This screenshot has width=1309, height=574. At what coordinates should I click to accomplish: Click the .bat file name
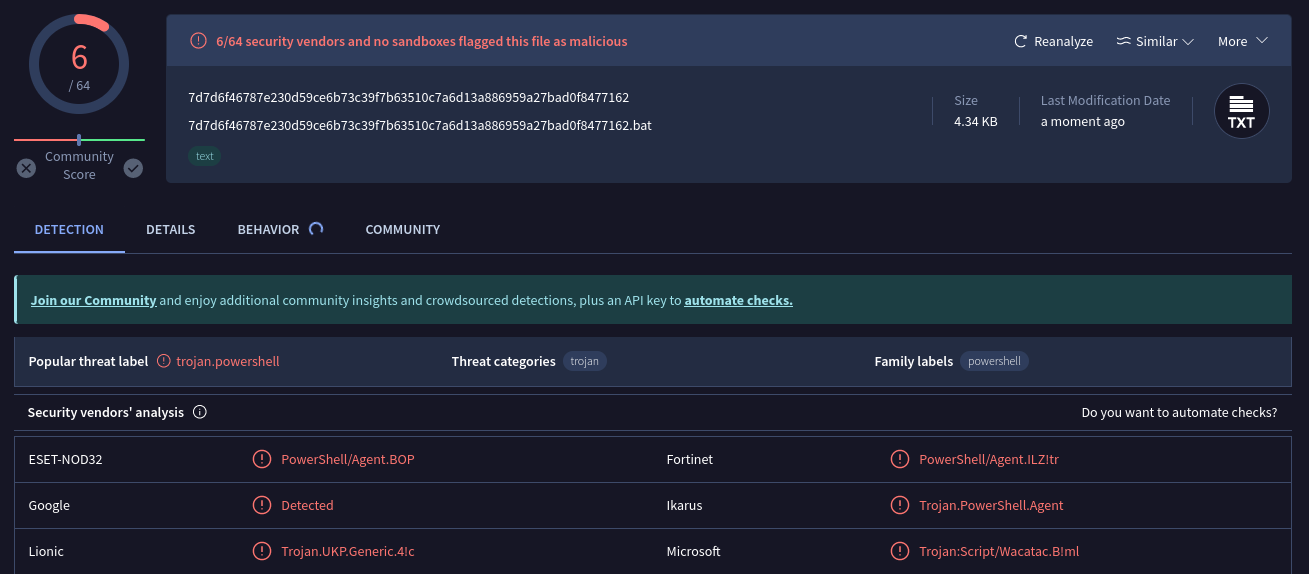pos(420,125)
